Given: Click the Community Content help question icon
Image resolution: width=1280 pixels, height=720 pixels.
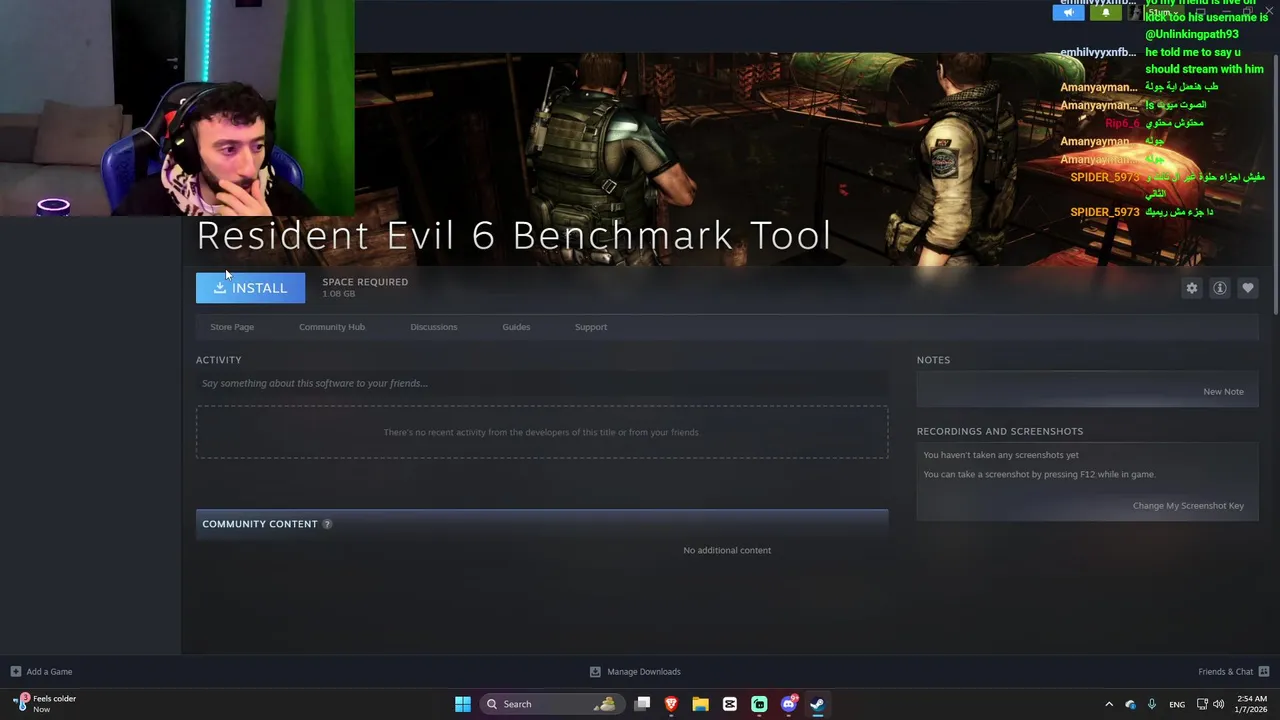Looking at the screenshot, I should click(x=327, y=524).
